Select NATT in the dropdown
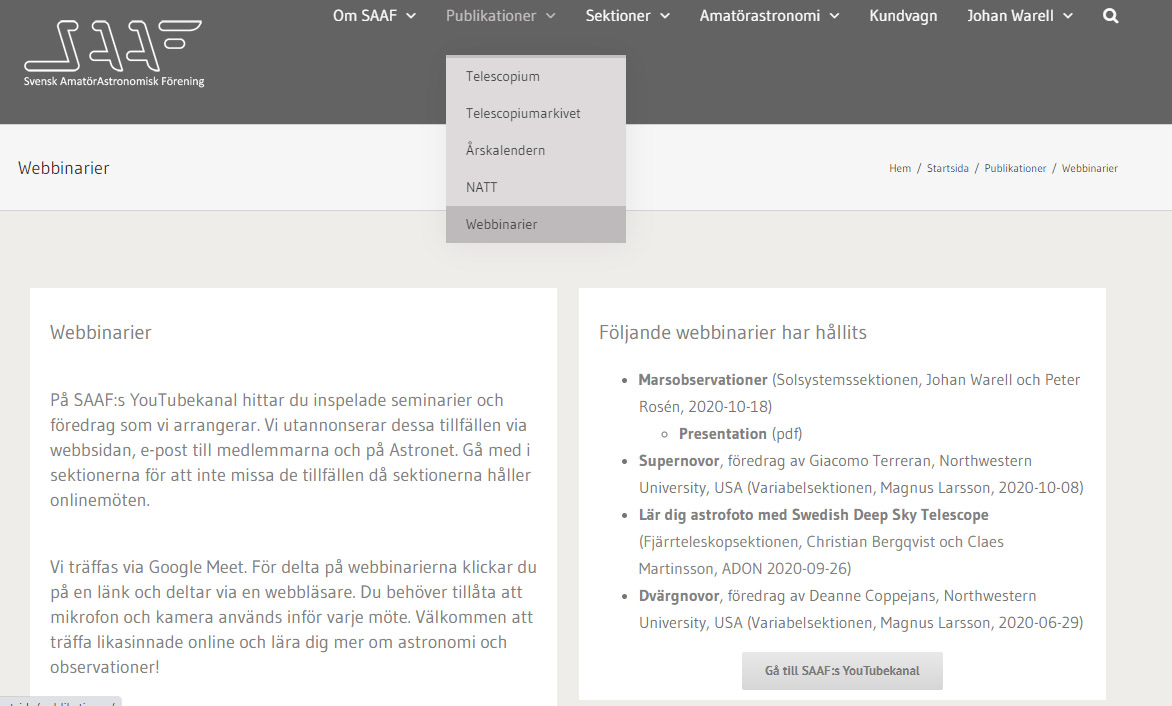This screenshot has height=706, width=1172. (x=481, y=188)
